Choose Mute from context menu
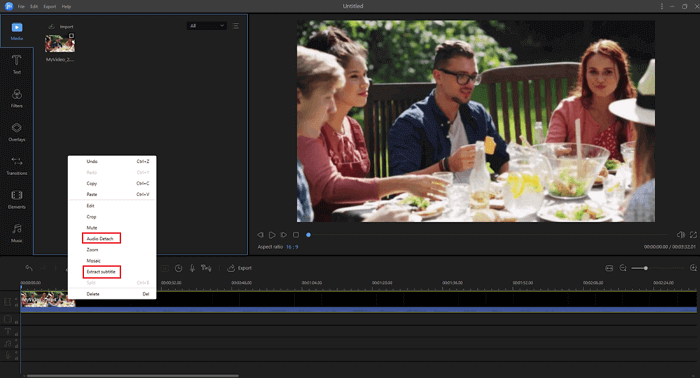 112,228
